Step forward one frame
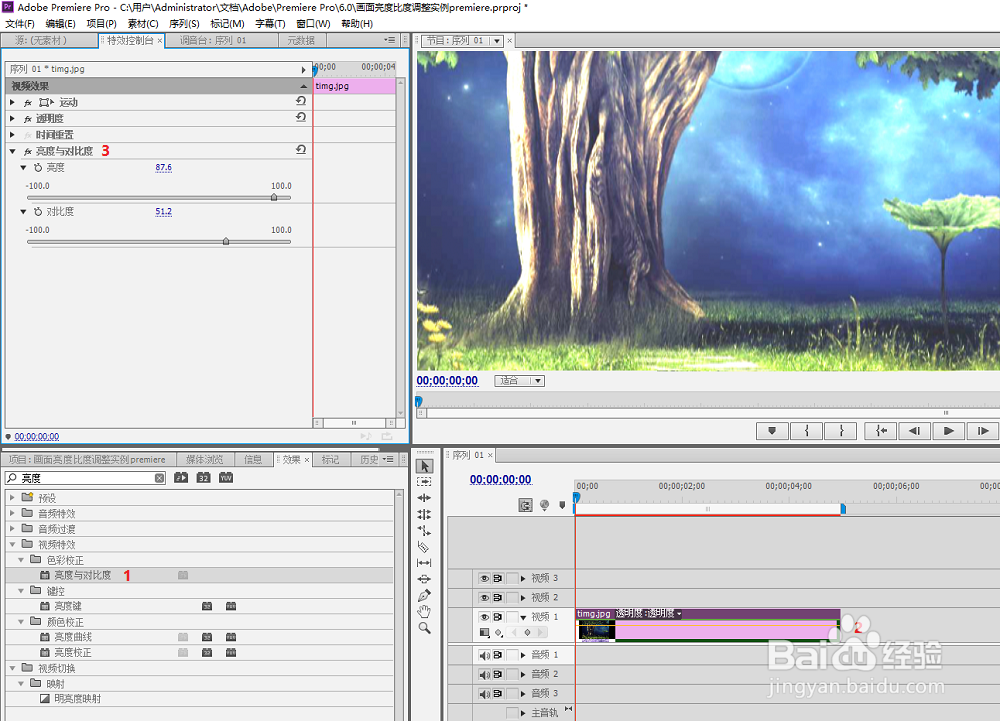The image size is (1000, 721). coord(983,431)
